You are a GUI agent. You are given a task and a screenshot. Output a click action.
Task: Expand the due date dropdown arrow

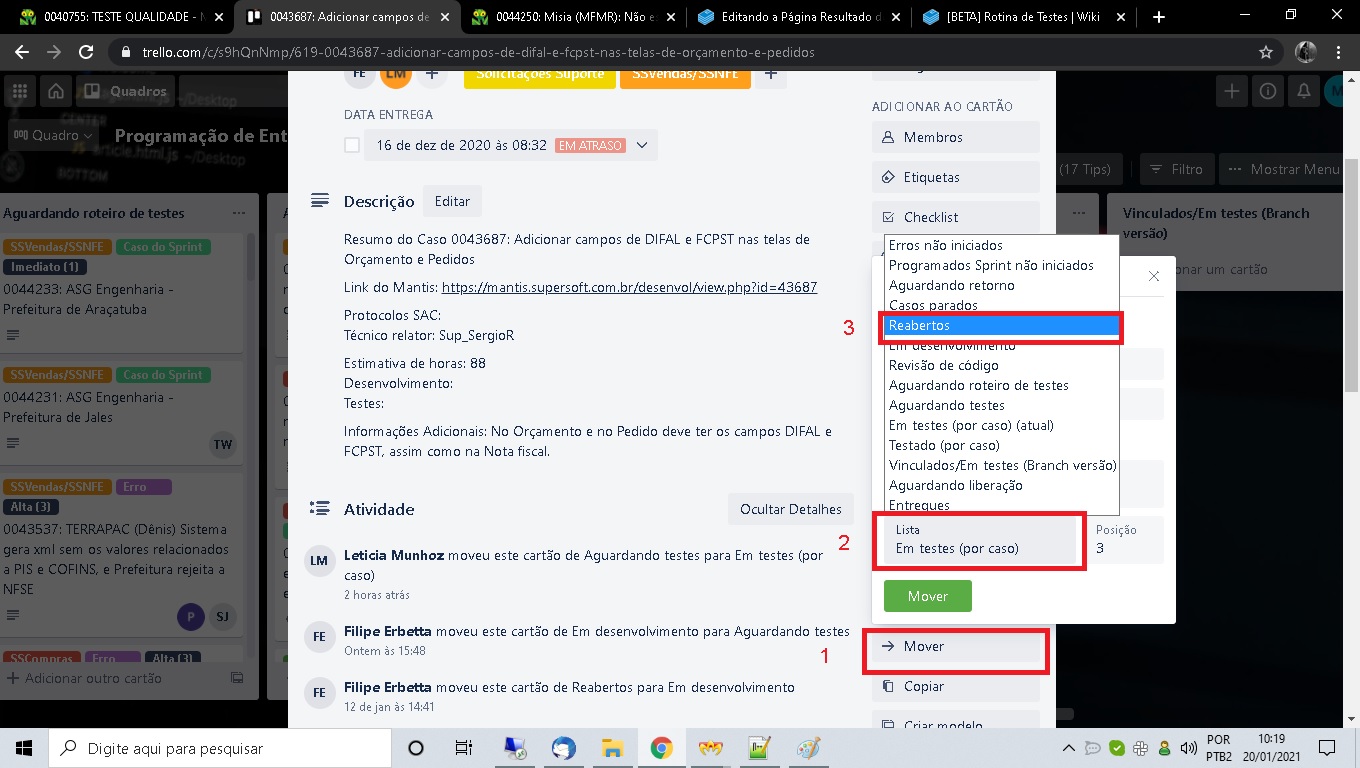click(x=642, y=145)
